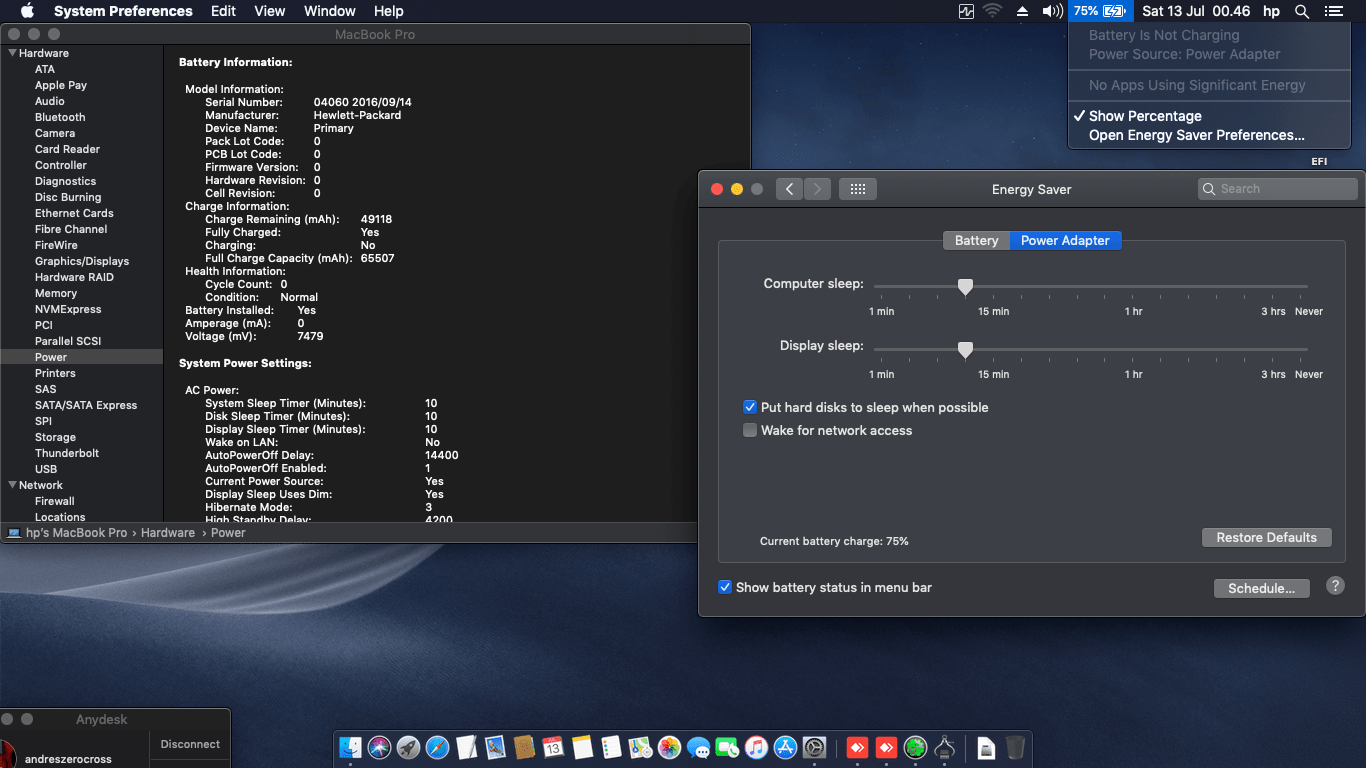Open the App Store dock icon
Image resolution: width=1366 pixels, height=768 pixels.
(786, 747)
